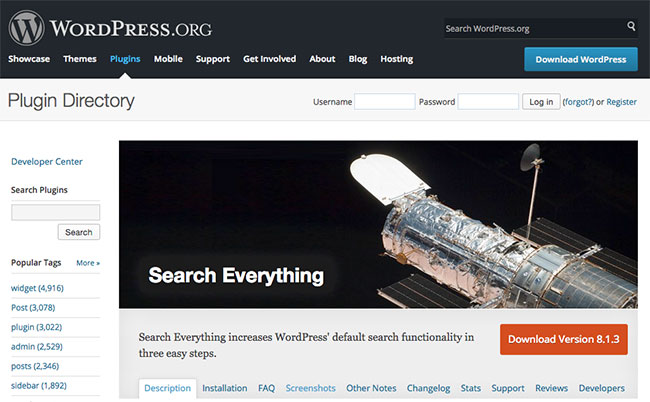
Task: Click the Search Plugins button
Action: [x=79, y=232]
